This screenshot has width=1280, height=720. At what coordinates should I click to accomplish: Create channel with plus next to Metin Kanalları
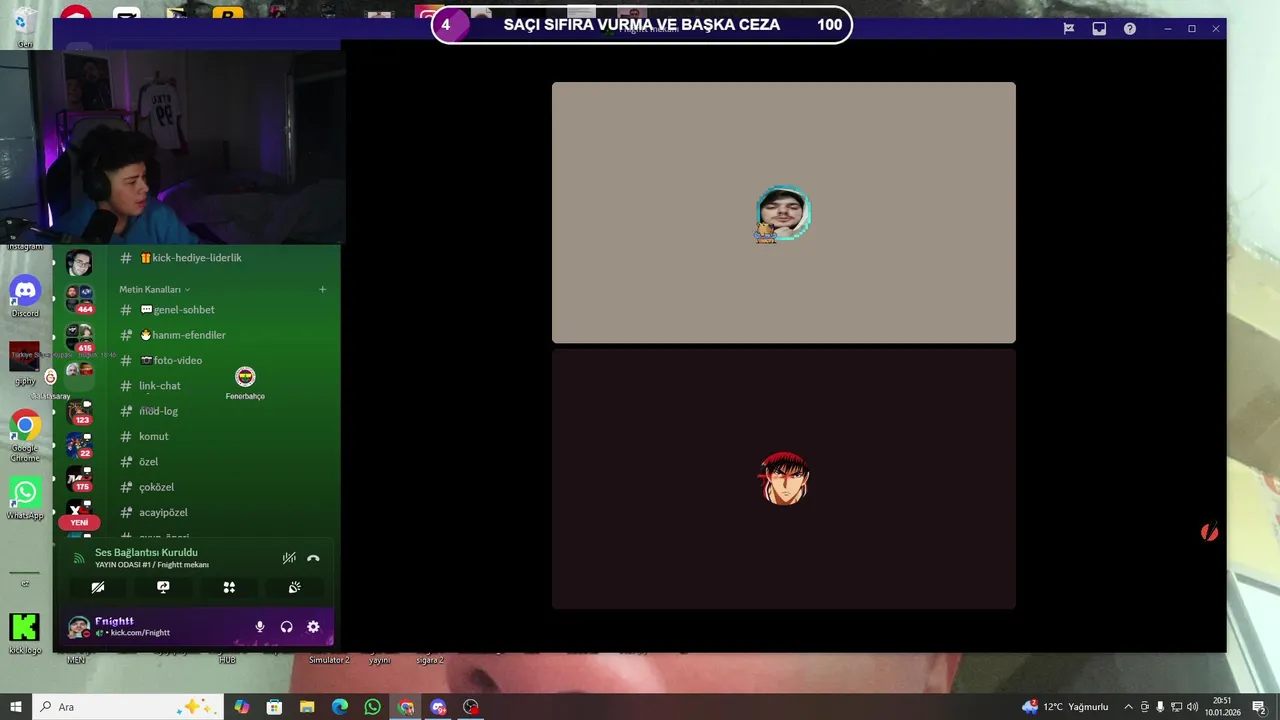coord(322,289)
